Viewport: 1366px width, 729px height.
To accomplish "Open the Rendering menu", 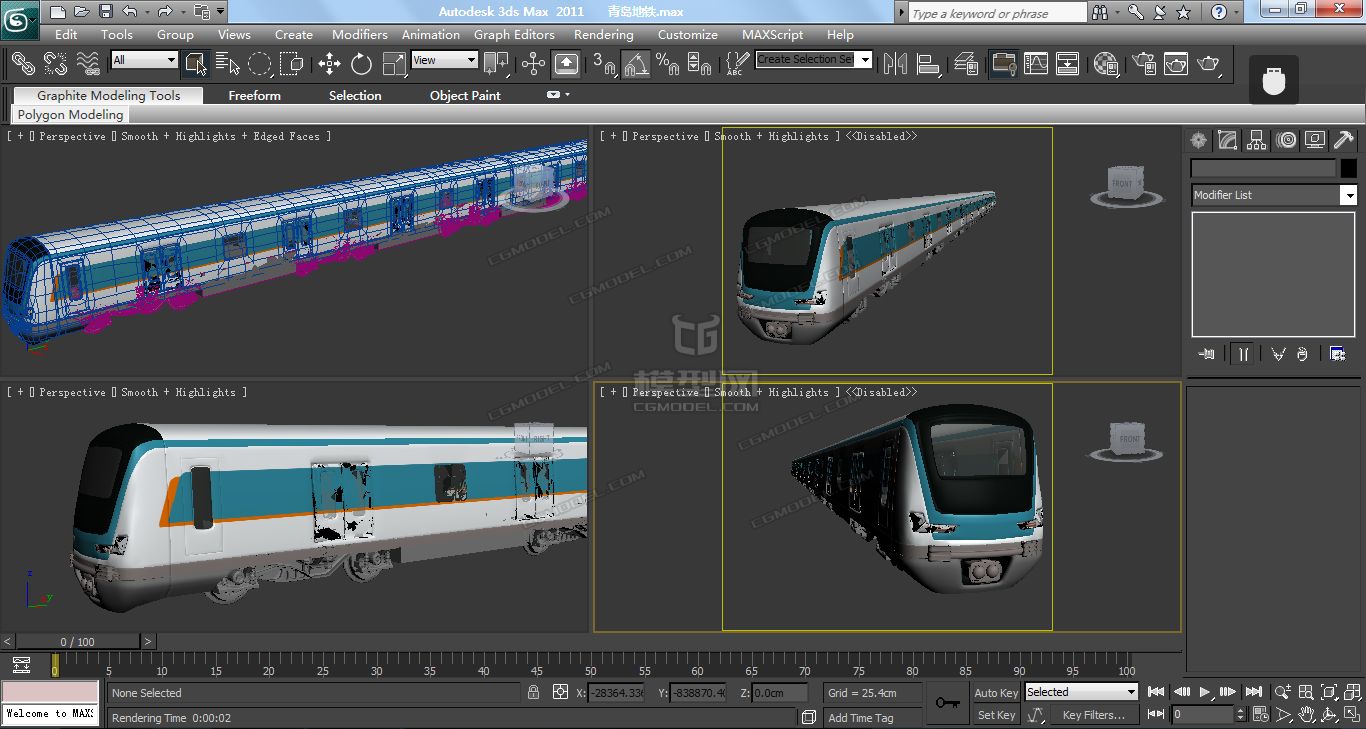I will 603,34.
